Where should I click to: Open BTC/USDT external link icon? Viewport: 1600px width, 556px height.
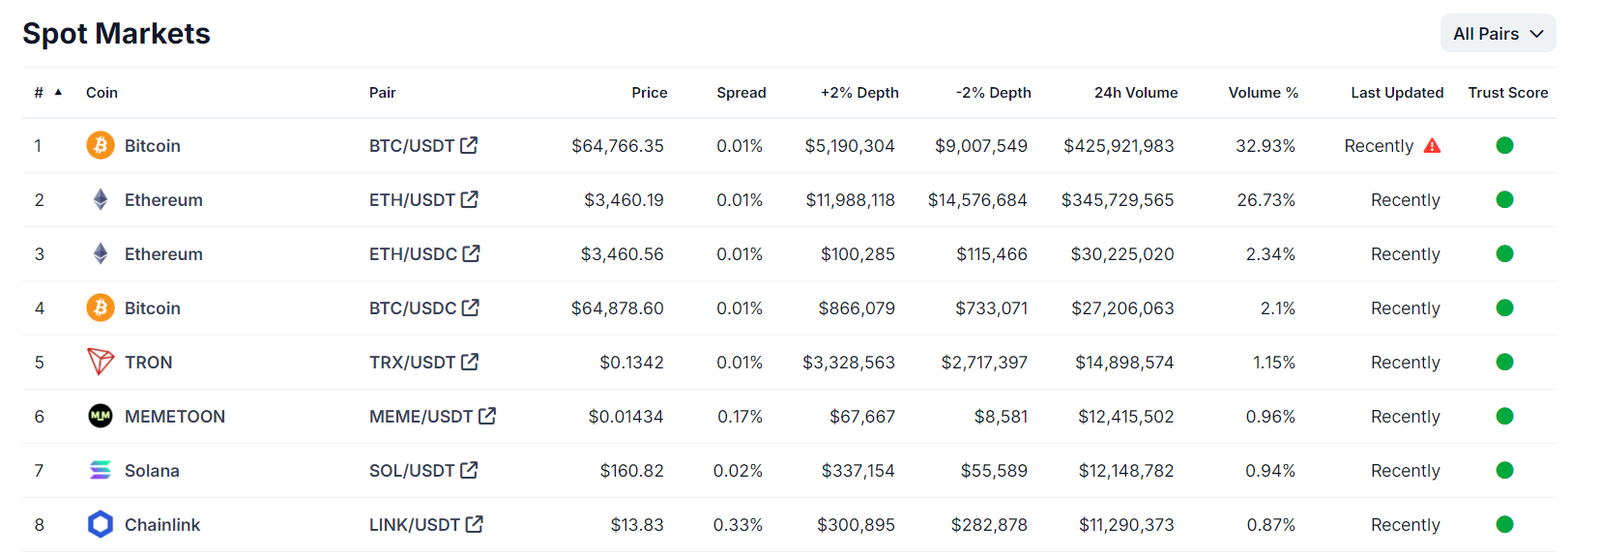pos(469,145)
